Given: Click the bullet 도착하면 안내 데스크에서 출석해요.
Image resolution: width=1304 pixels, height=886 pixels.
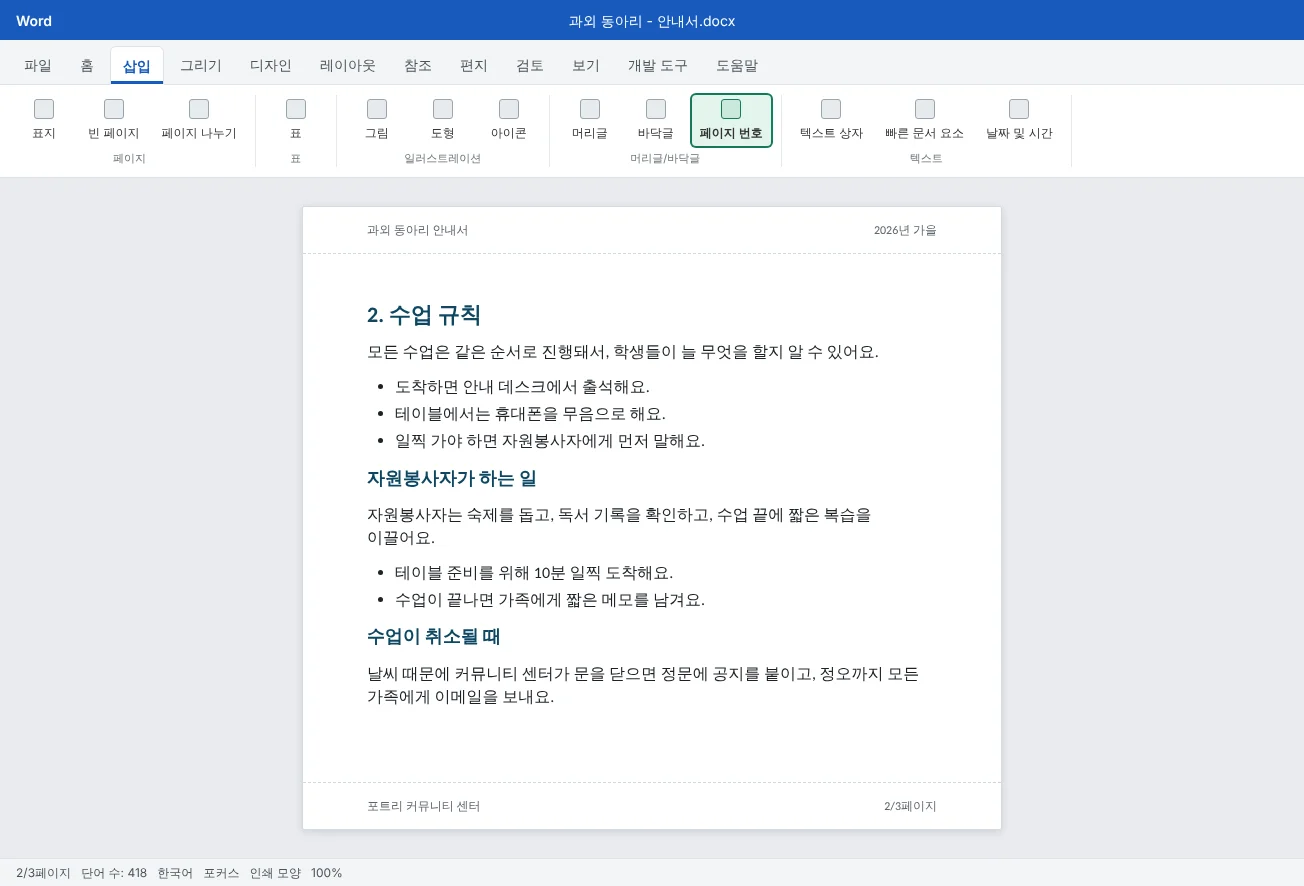Looking at the screenshot, I should (522, 386).
